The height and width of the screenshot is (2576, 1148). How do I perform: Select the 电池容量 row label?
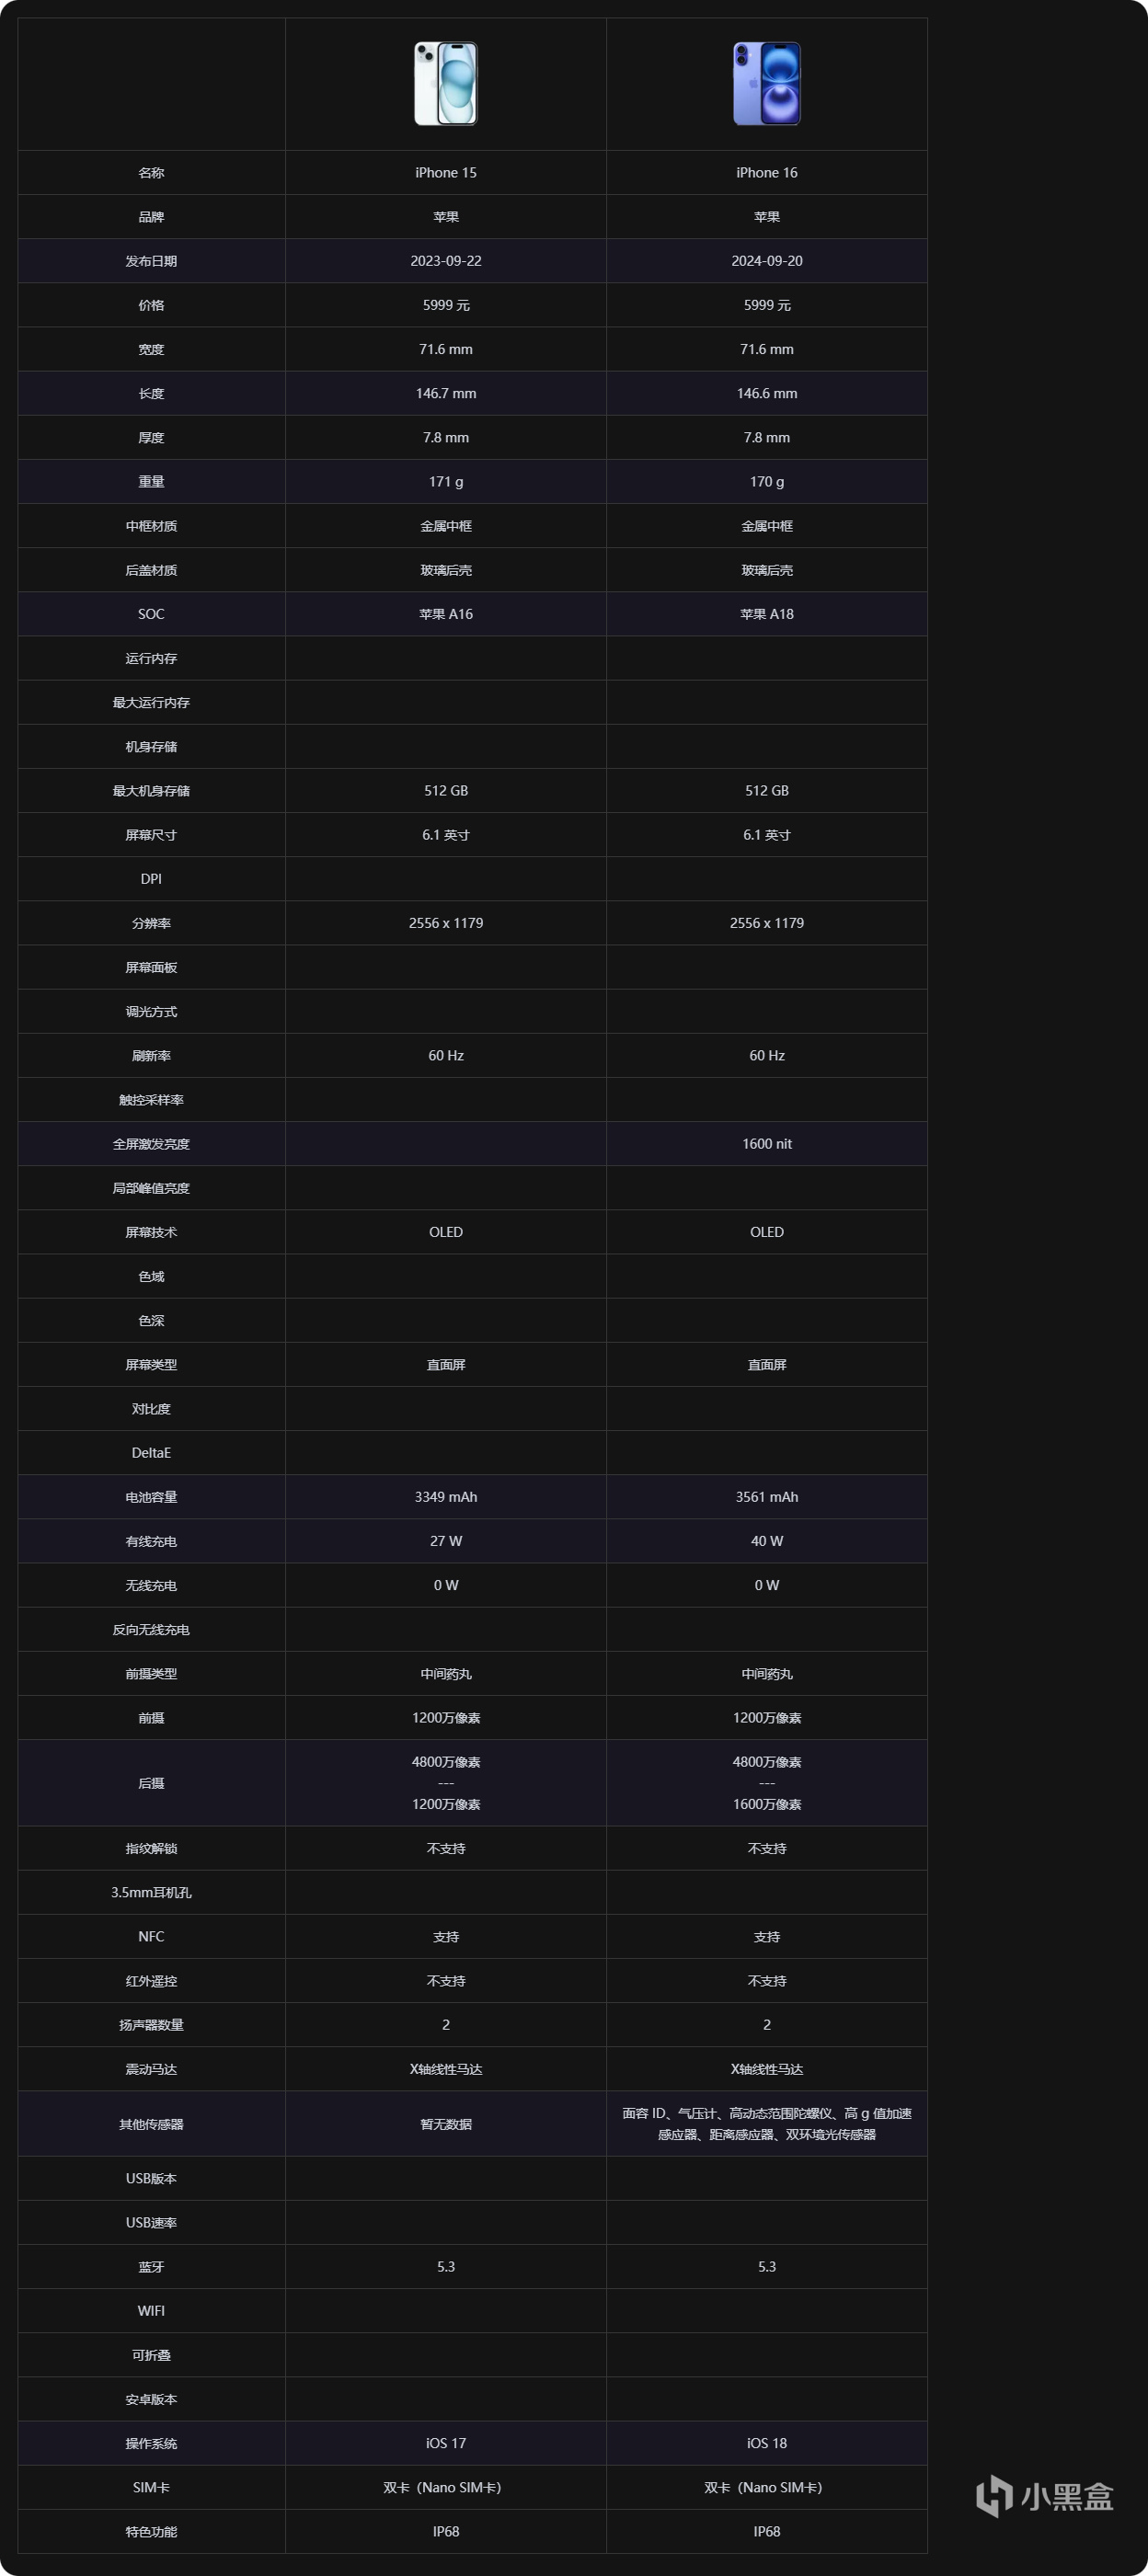click(151, 1497)
